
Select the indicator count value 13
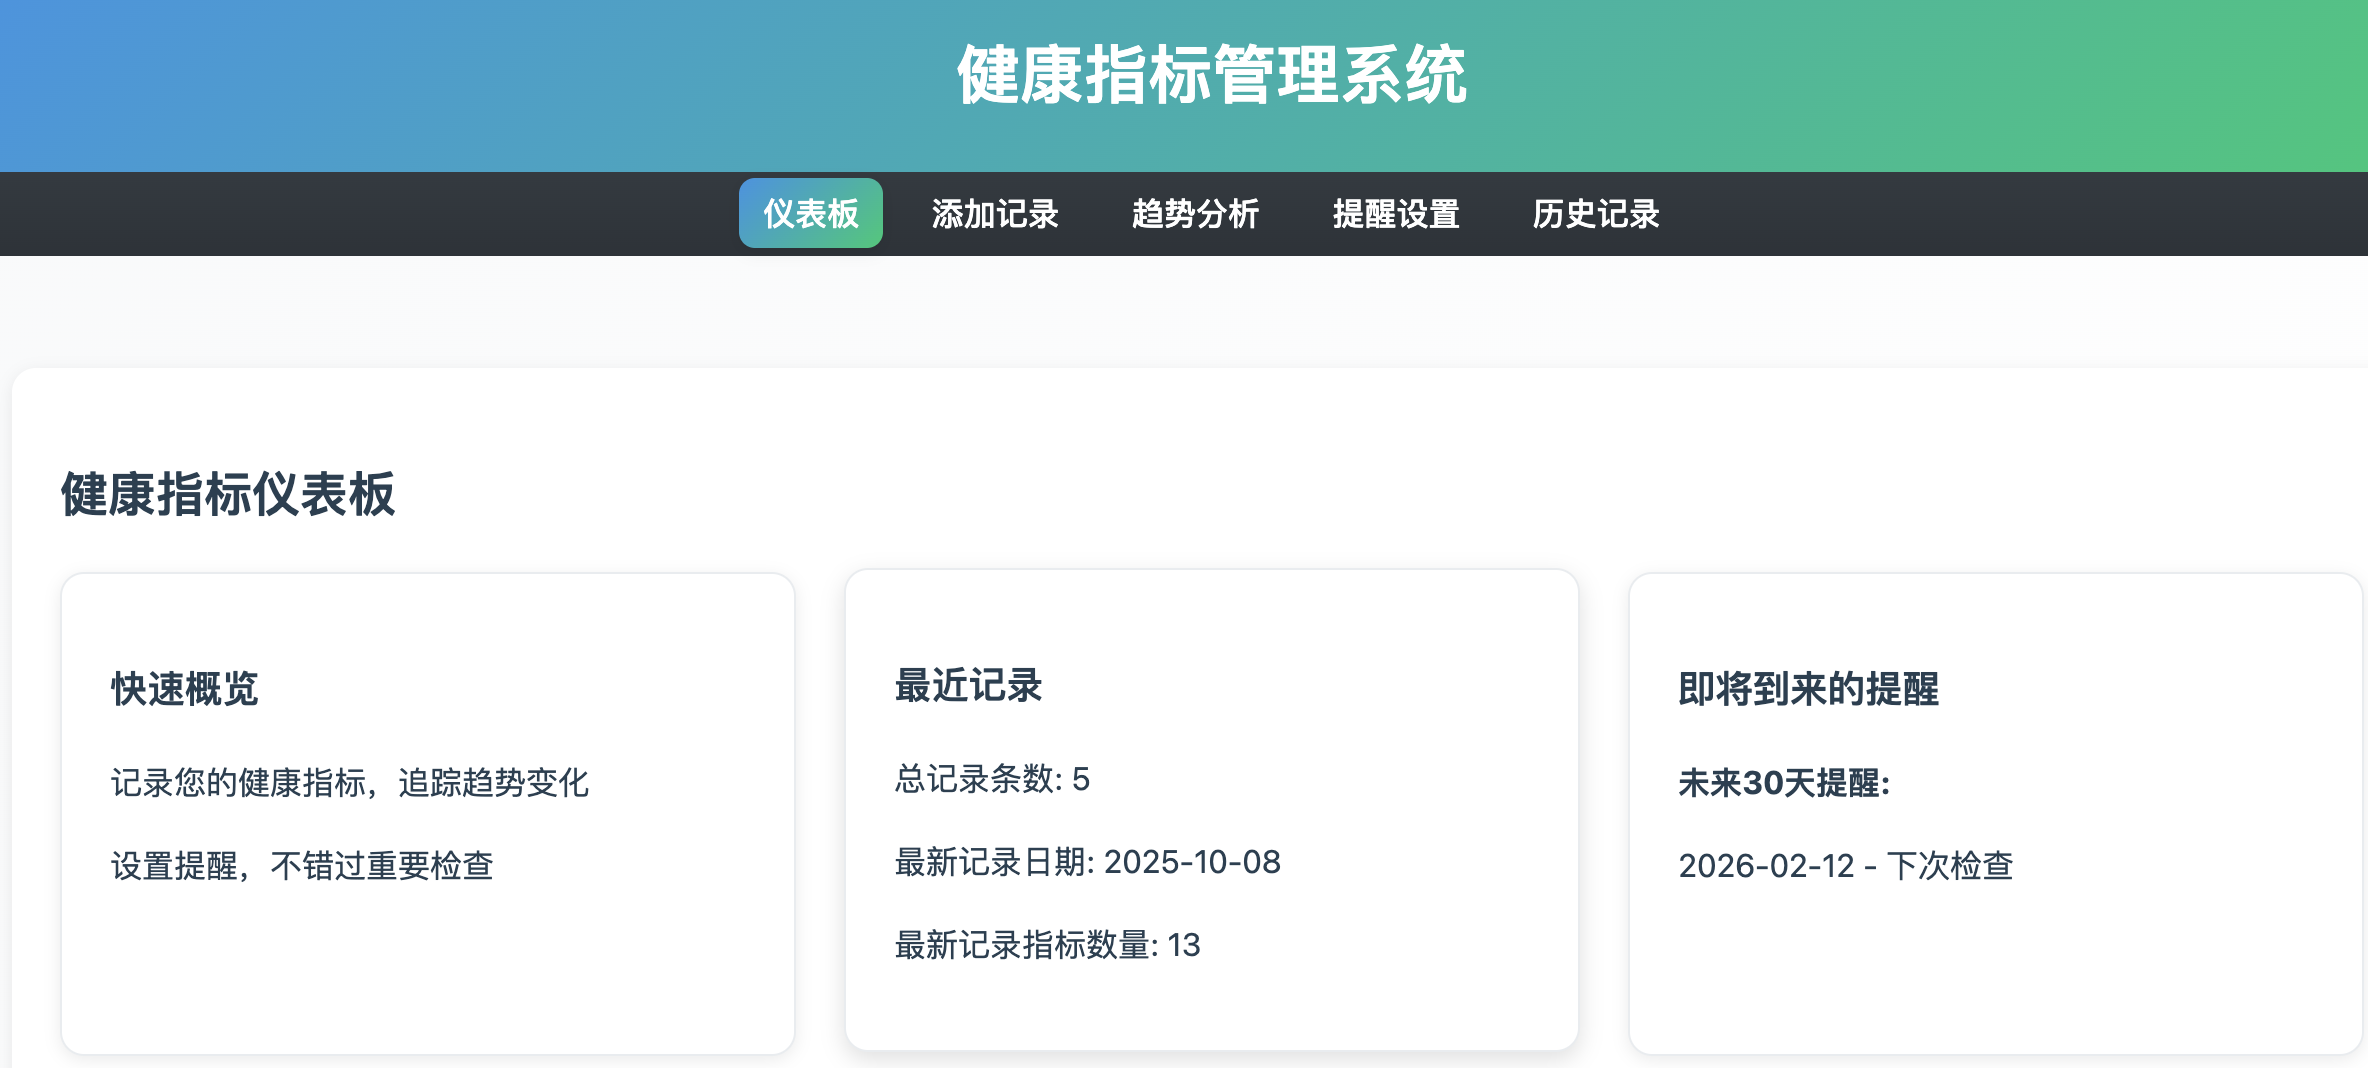coord(1184,944)
